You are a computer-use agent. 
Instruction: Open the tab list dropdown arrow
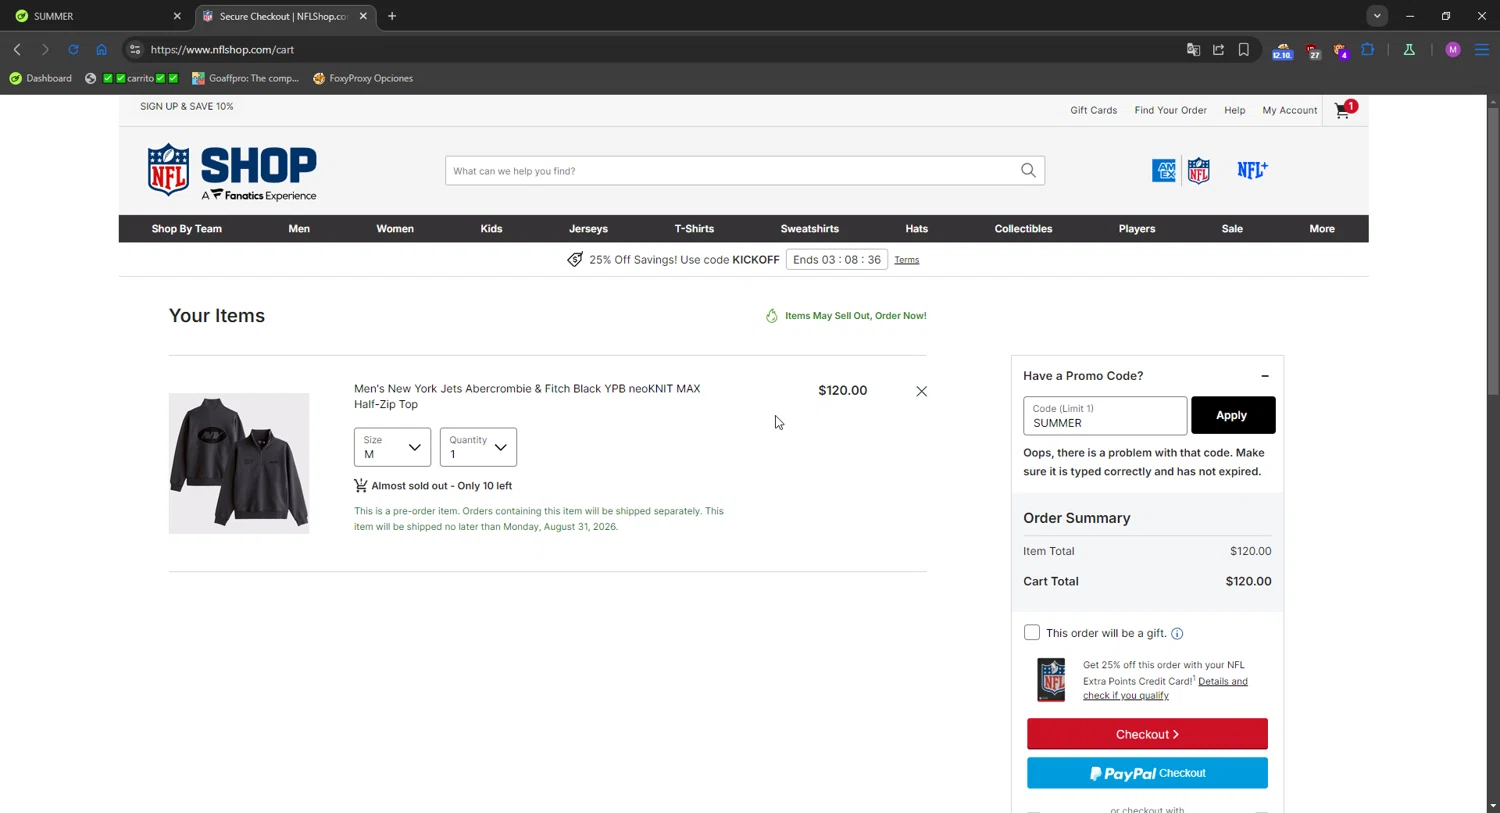(1377, 16)
